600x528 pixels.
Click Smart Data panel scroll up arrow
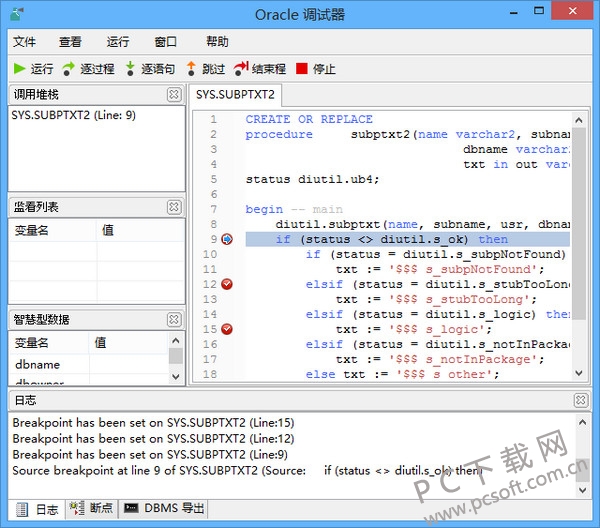coord(176,341)
